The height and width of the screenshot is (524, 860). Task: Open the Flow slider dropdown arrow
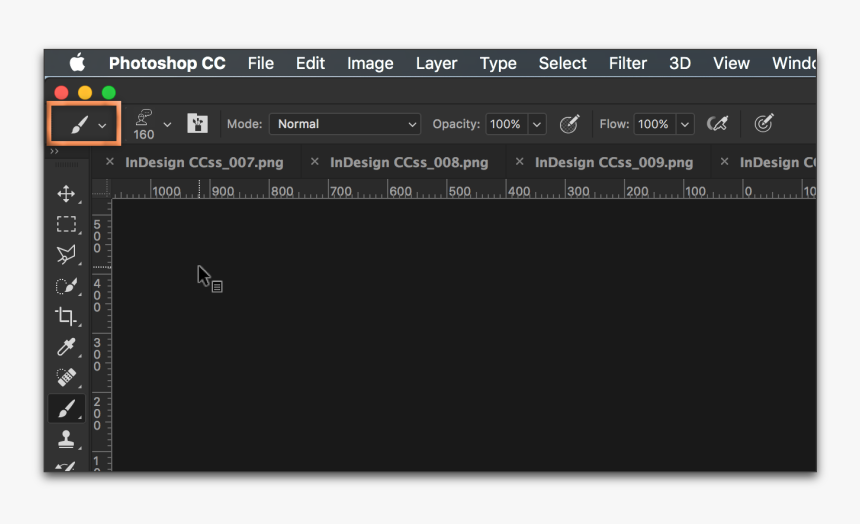pyautogui.click(x=685, y=124)
